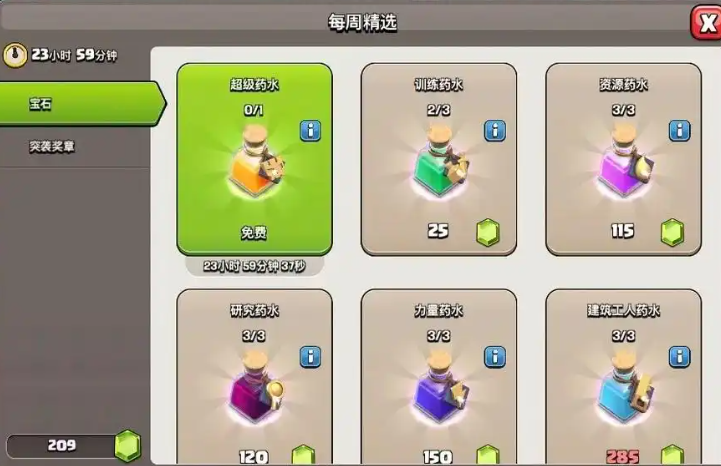Open info for 训练药水 potion
This screenshot has width=721, height=466.
(x=495, y=131)
